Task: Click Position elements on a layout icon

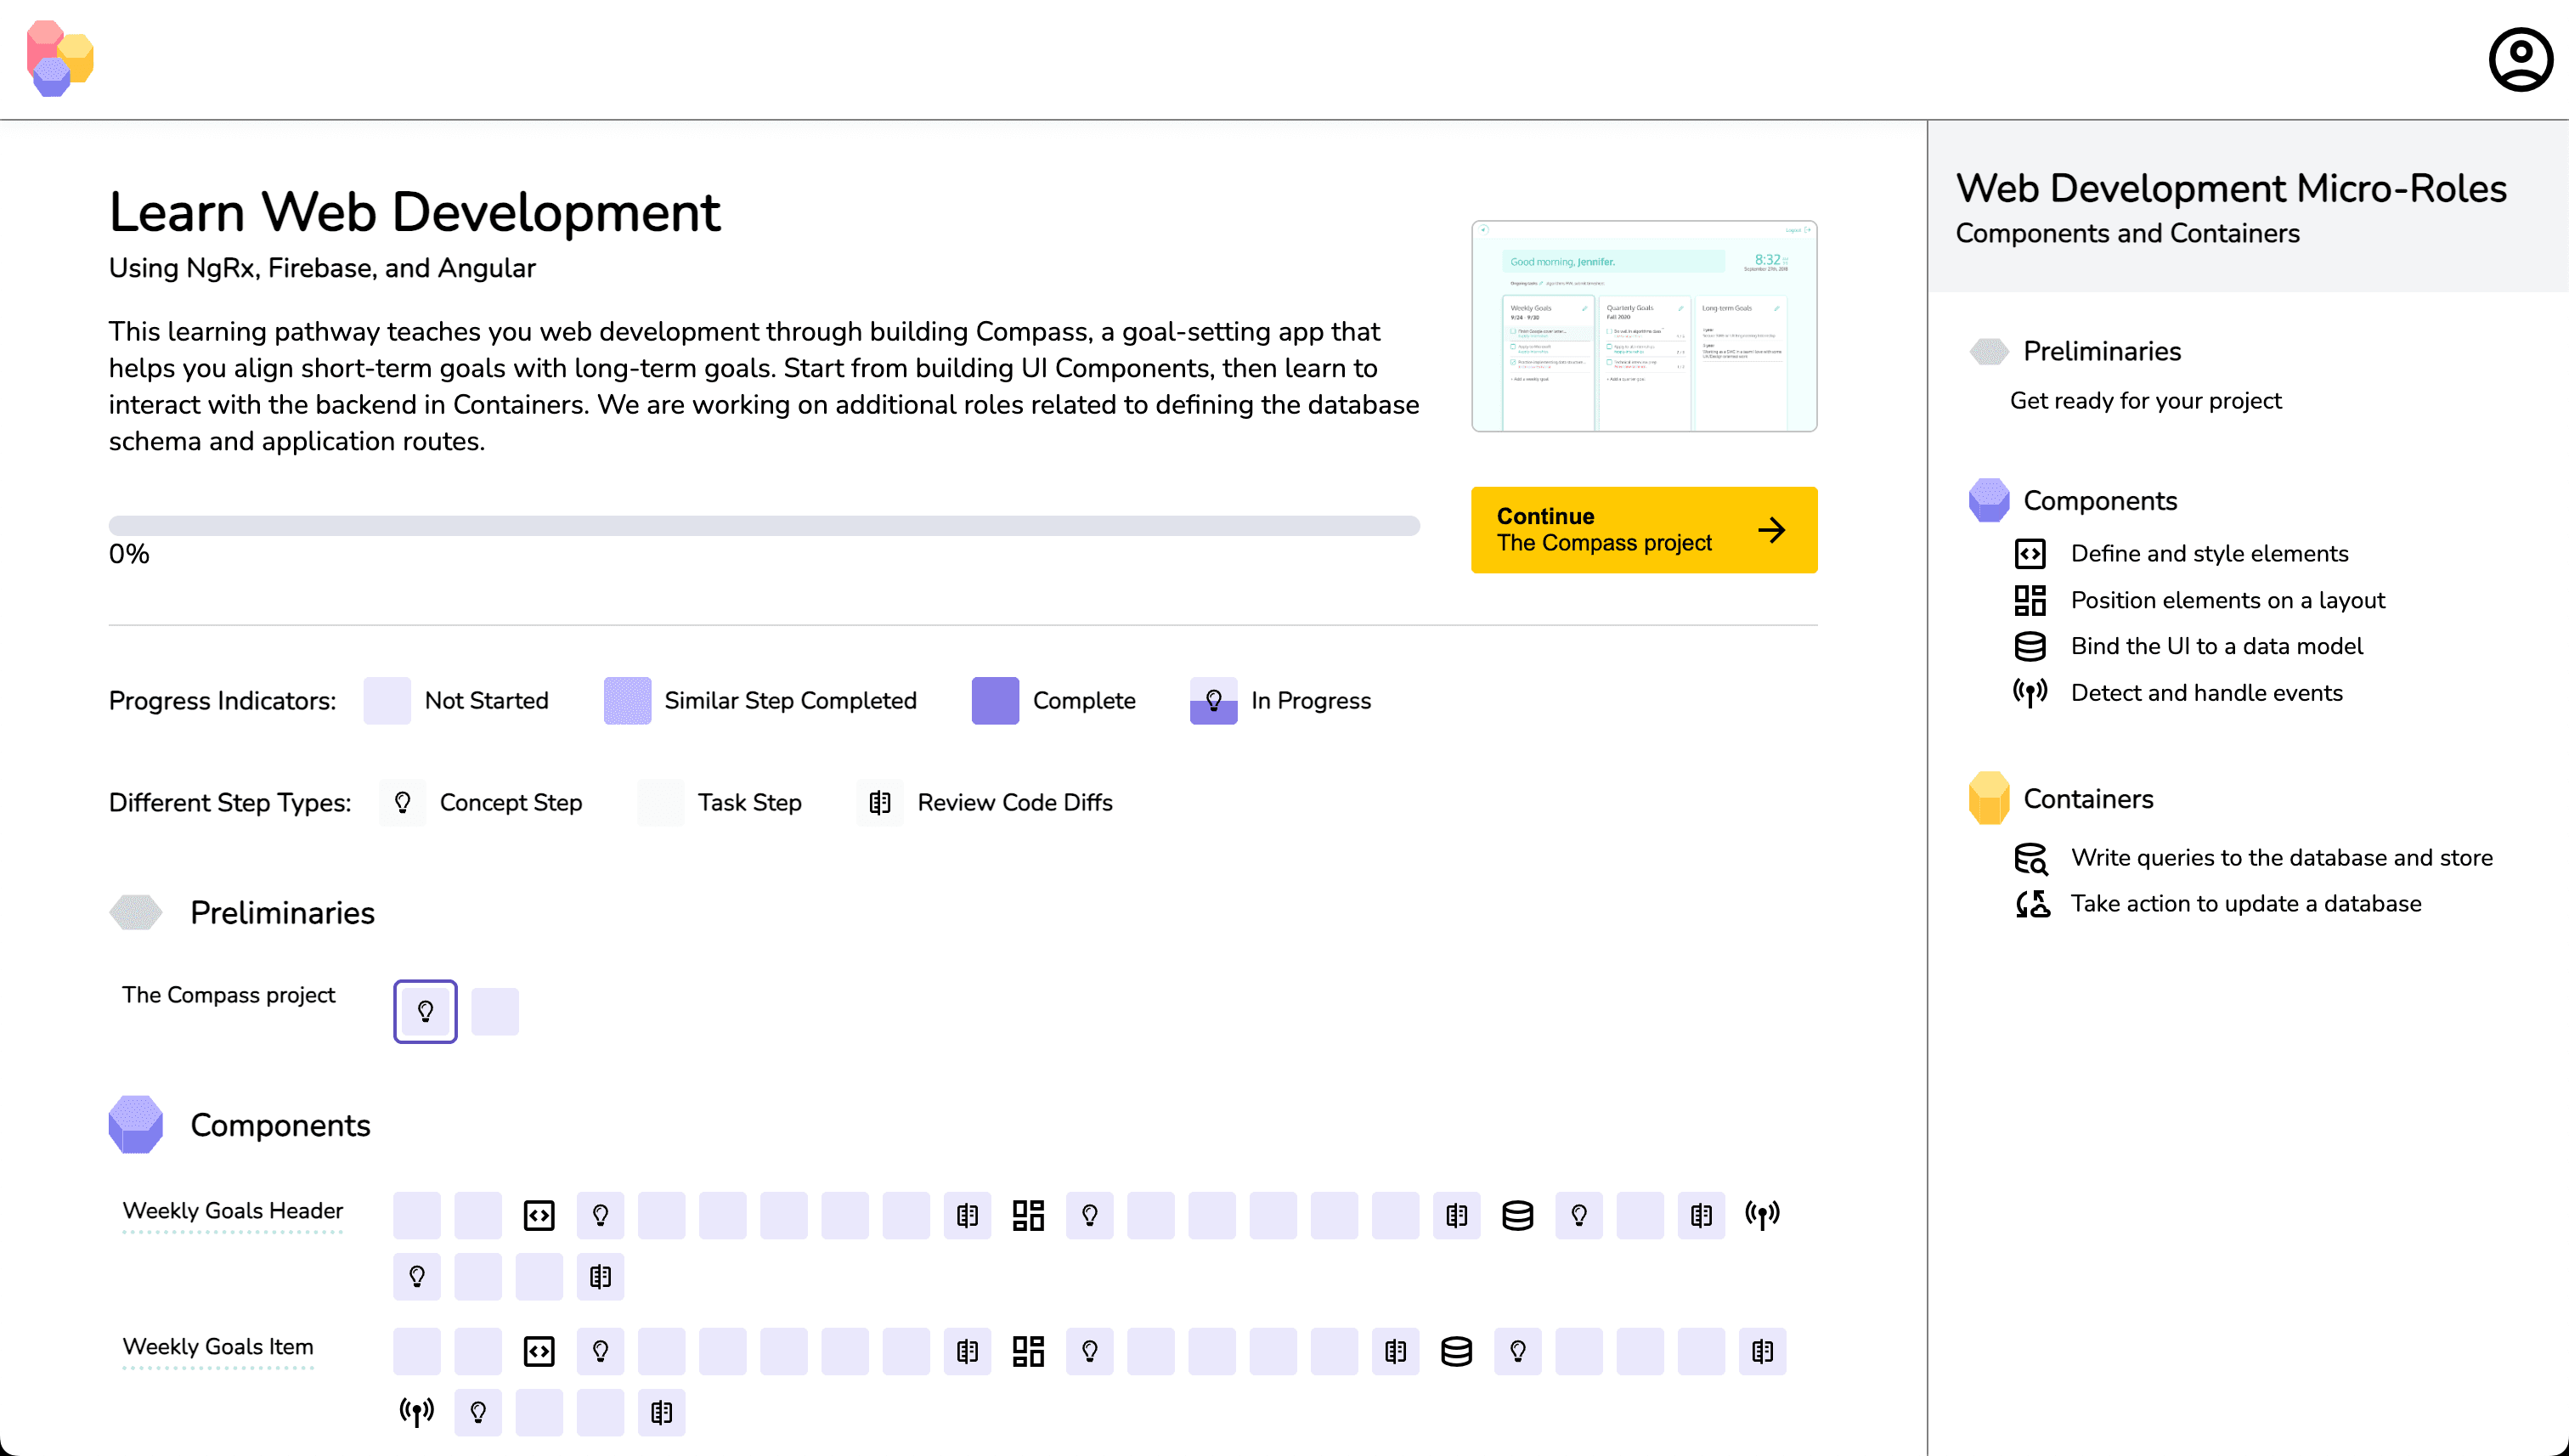Action: click(x=2029, y=600)
